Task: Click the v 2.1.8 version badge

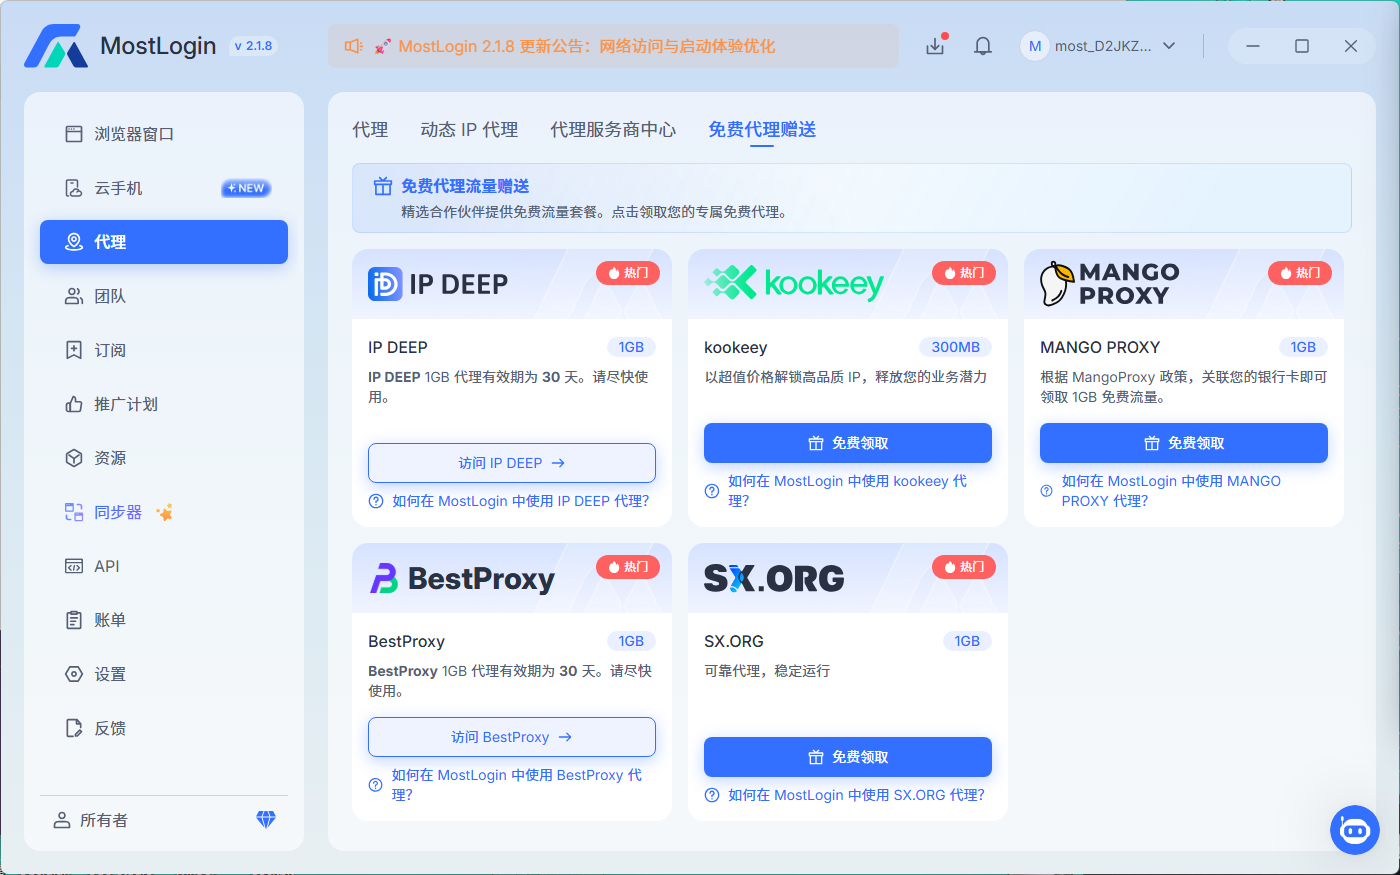Action: point(253,46)
